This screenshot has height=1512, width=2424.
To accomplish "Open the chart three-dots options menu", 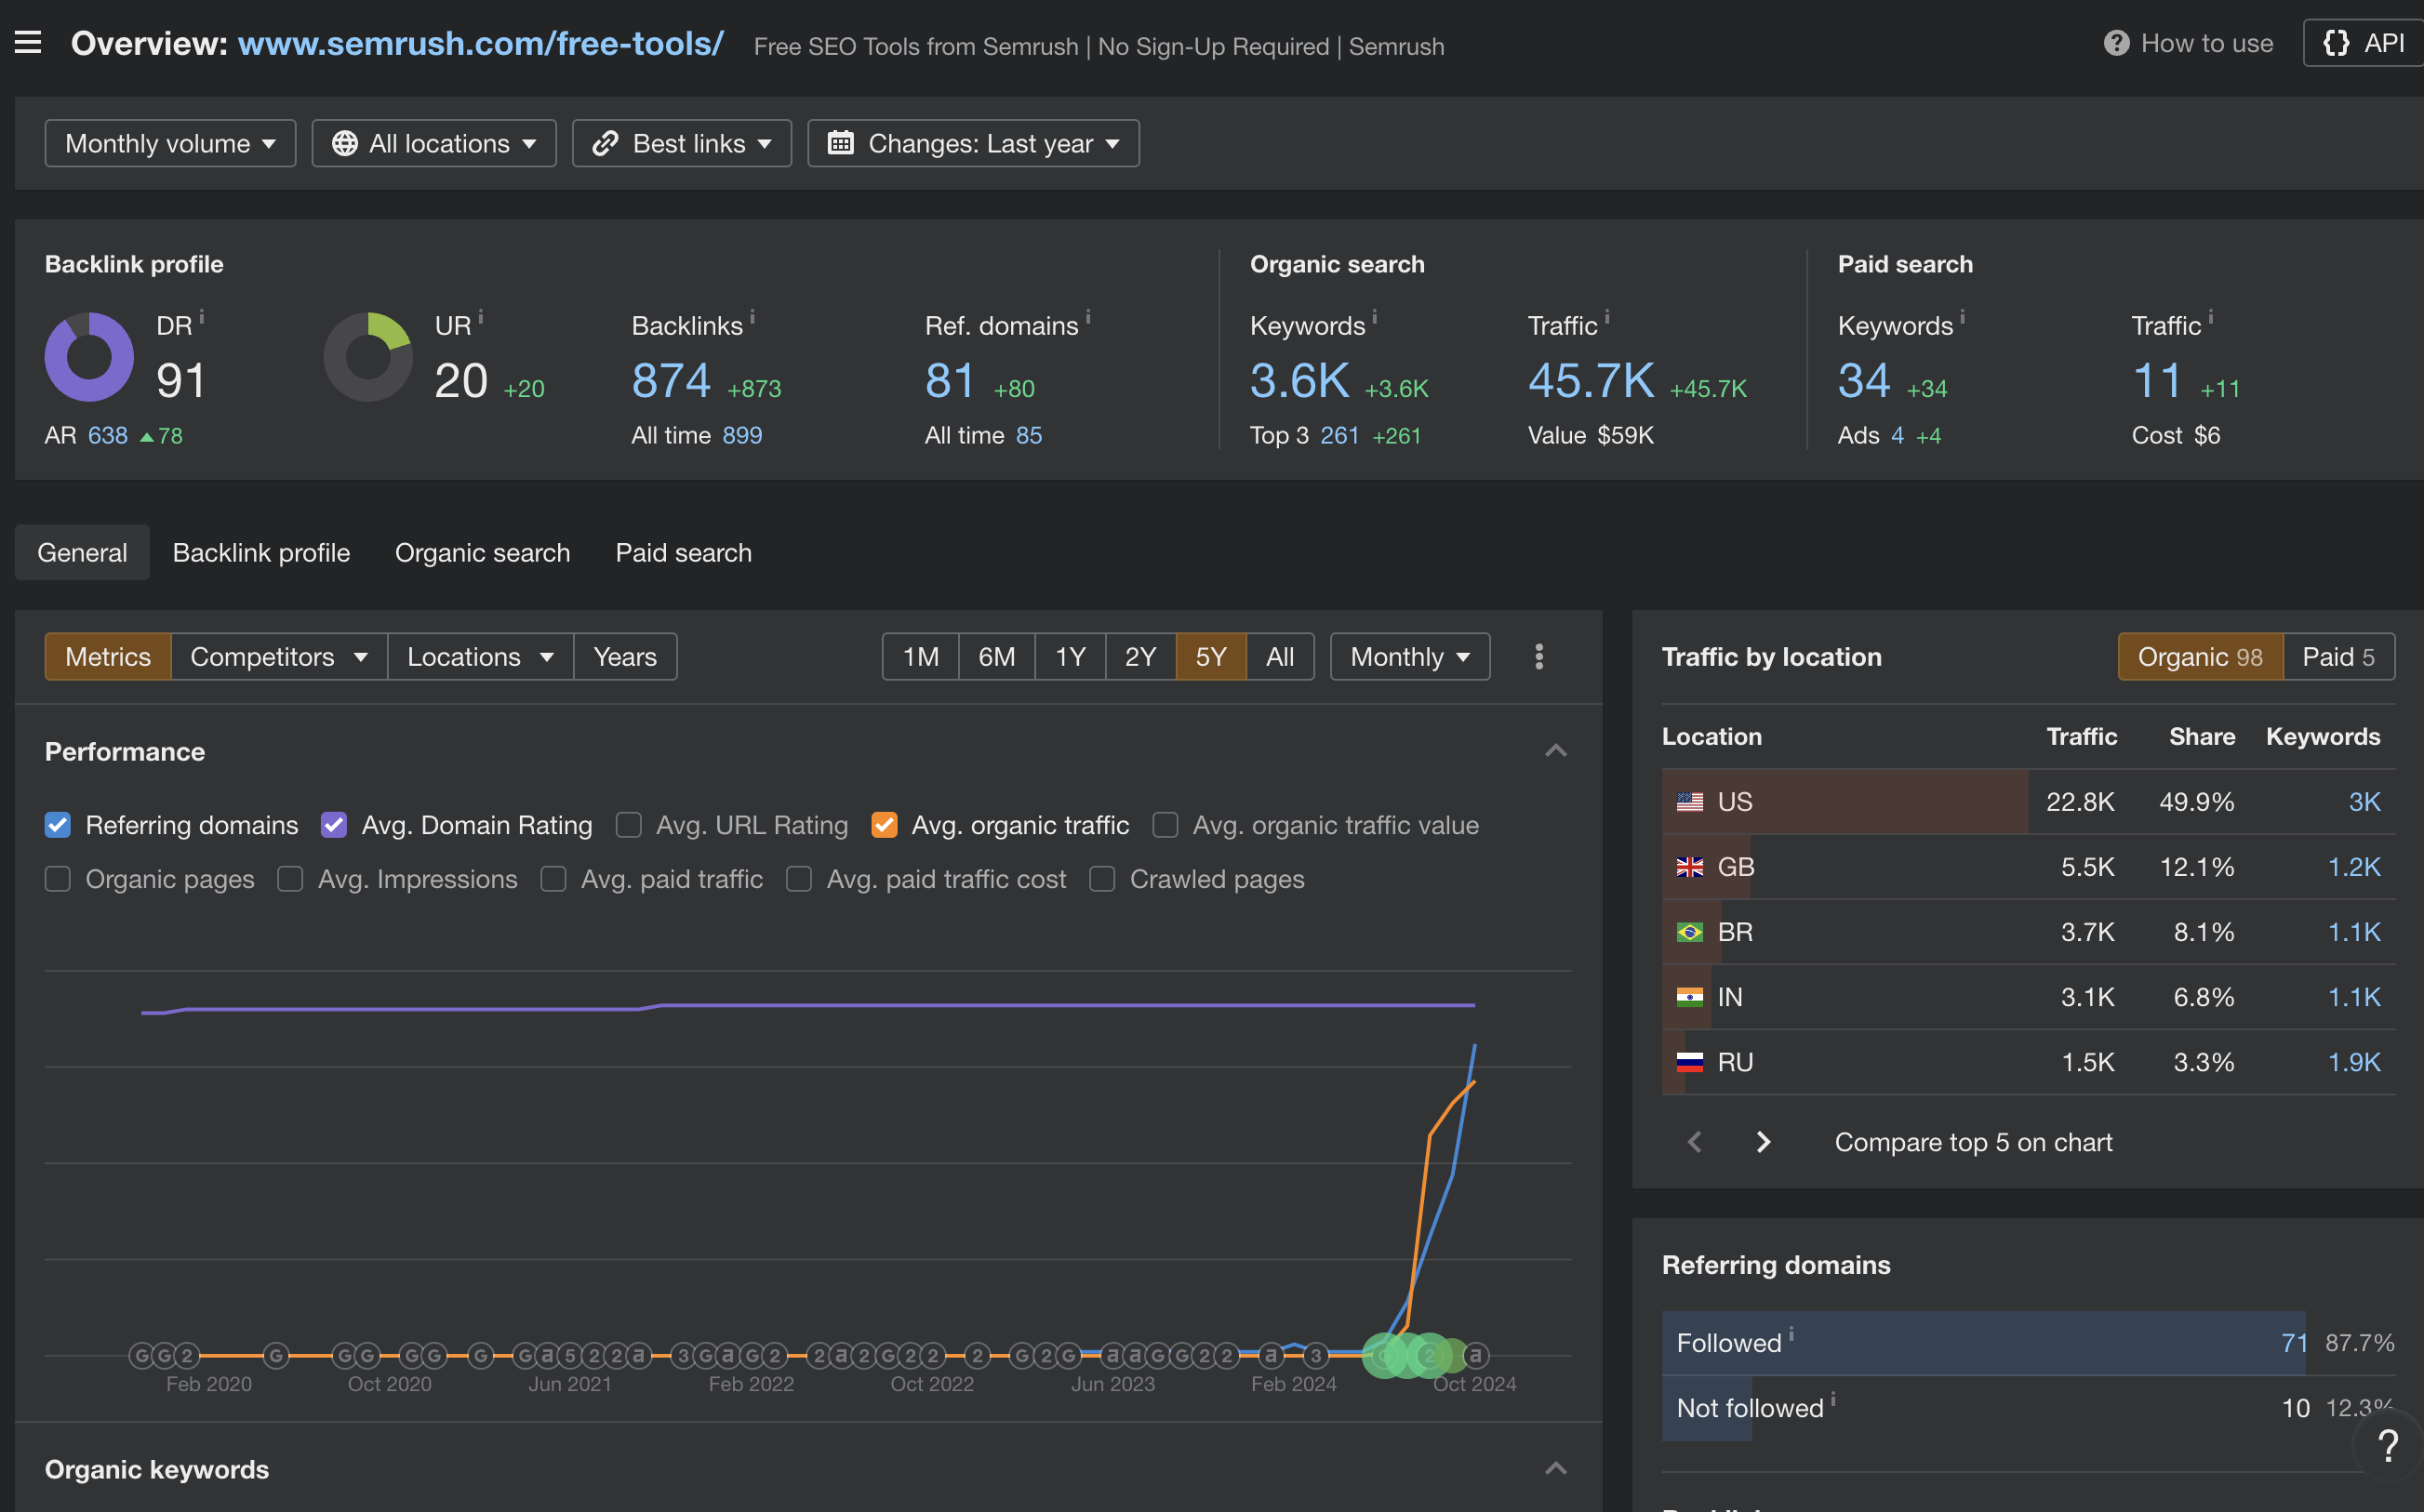I will tap(1539, 657).
